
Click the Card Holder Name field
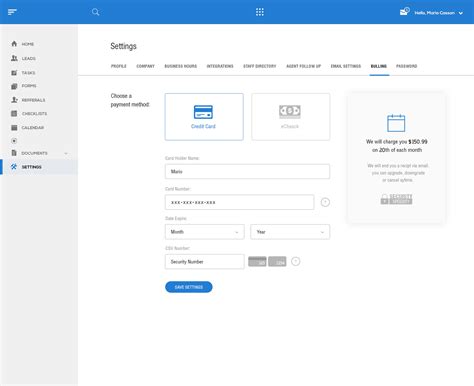[x=247, y=172]
